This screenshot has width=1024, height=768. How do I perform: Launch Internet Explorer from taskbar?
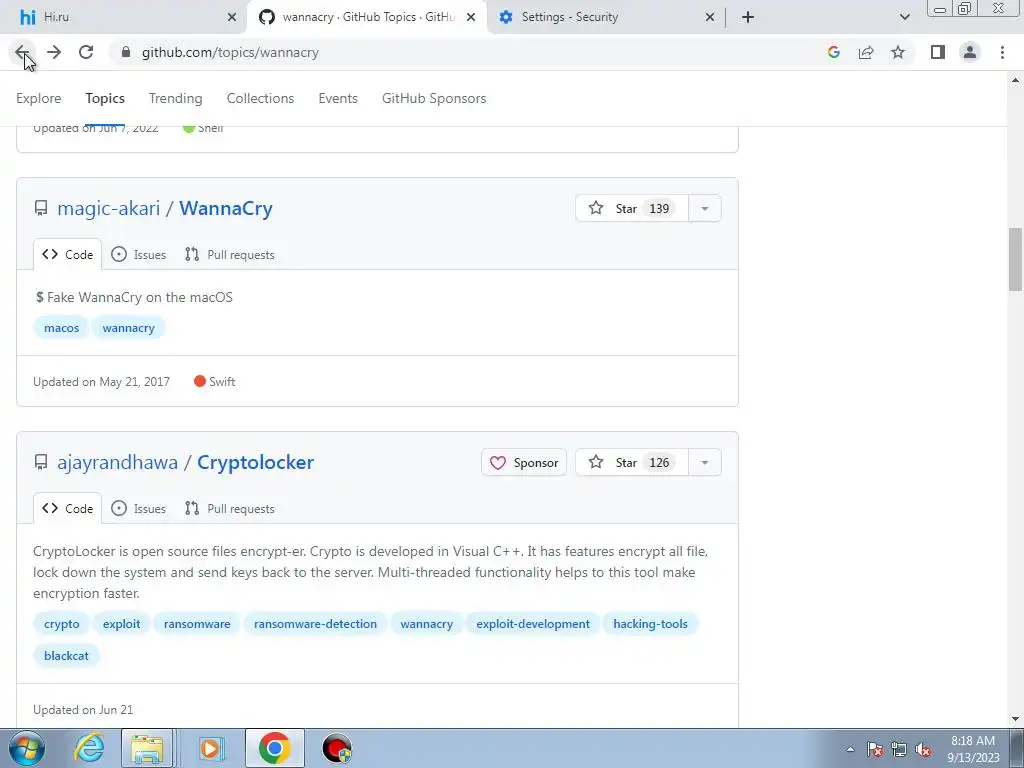point(89,748)
